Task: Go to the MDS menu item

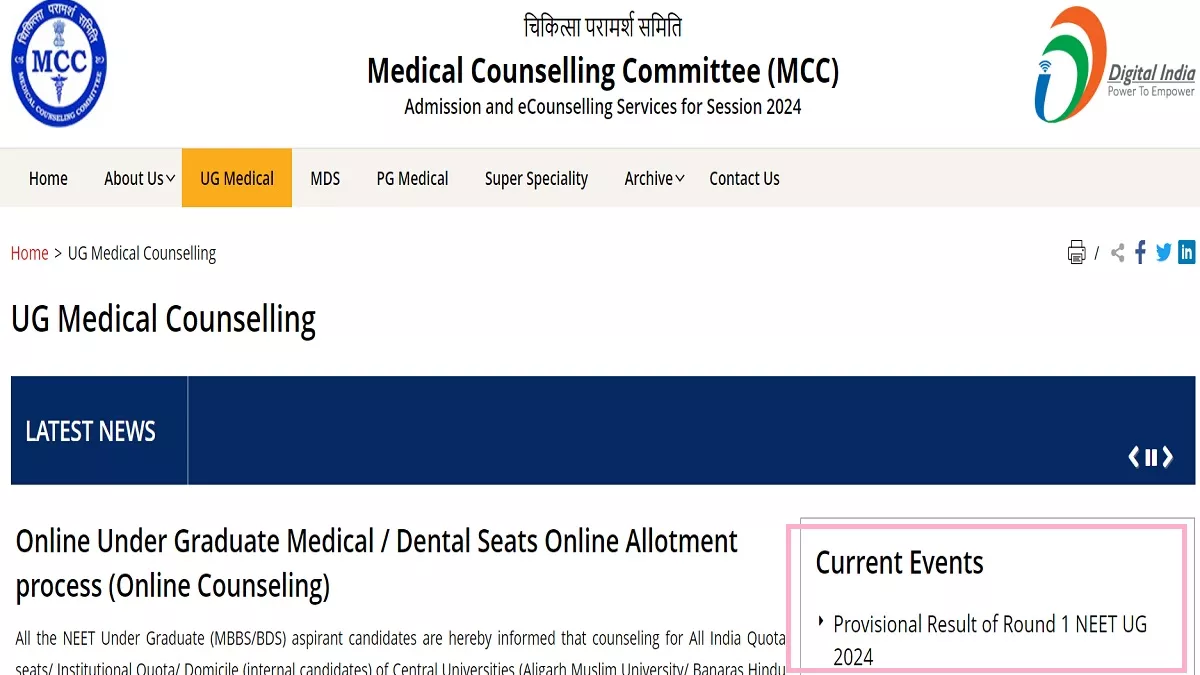Action: [325, 178]
